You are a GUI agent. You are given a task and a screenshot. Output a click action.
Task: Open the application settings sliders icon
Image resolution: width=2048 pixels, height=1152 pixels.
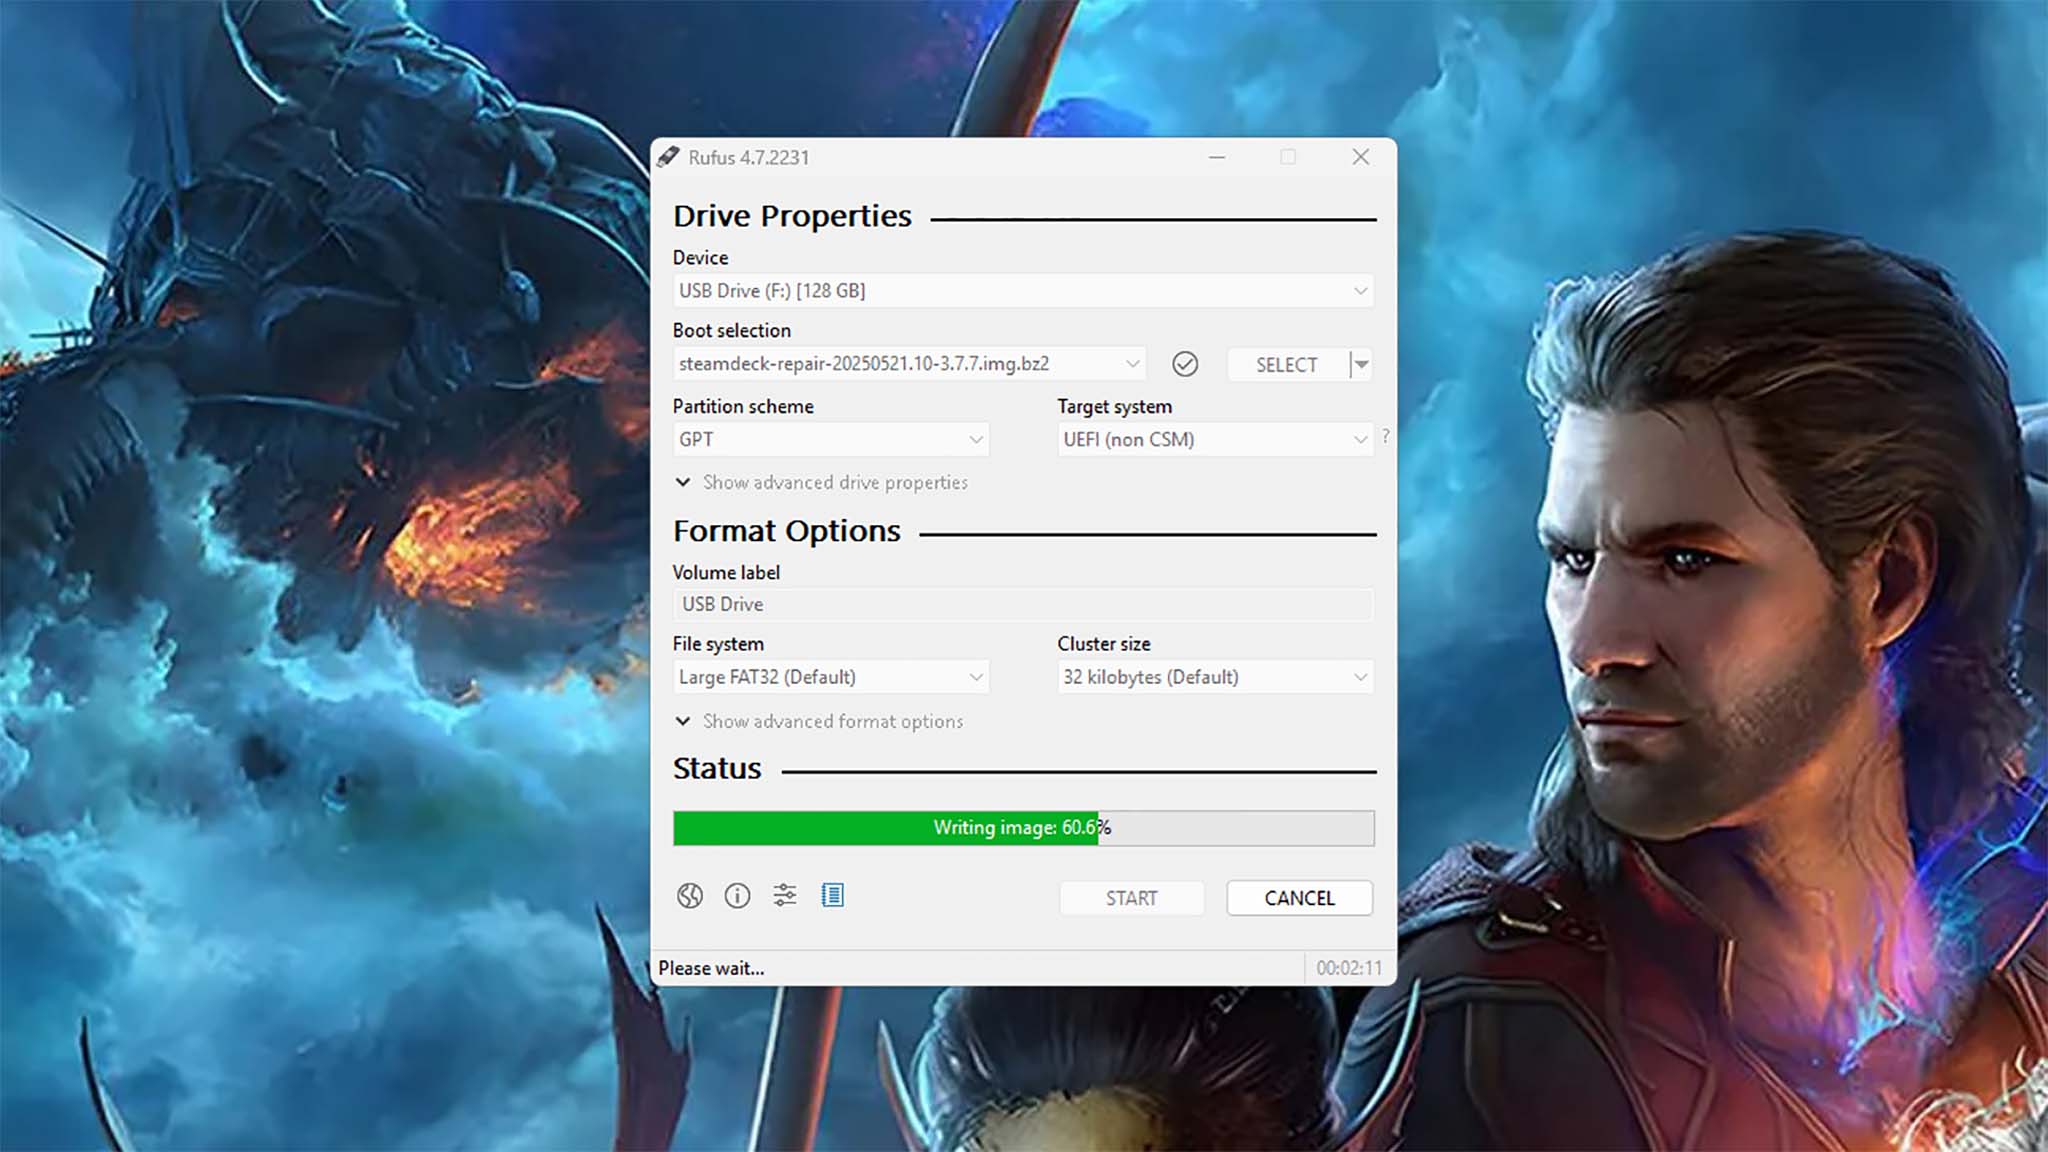[785, 895]
